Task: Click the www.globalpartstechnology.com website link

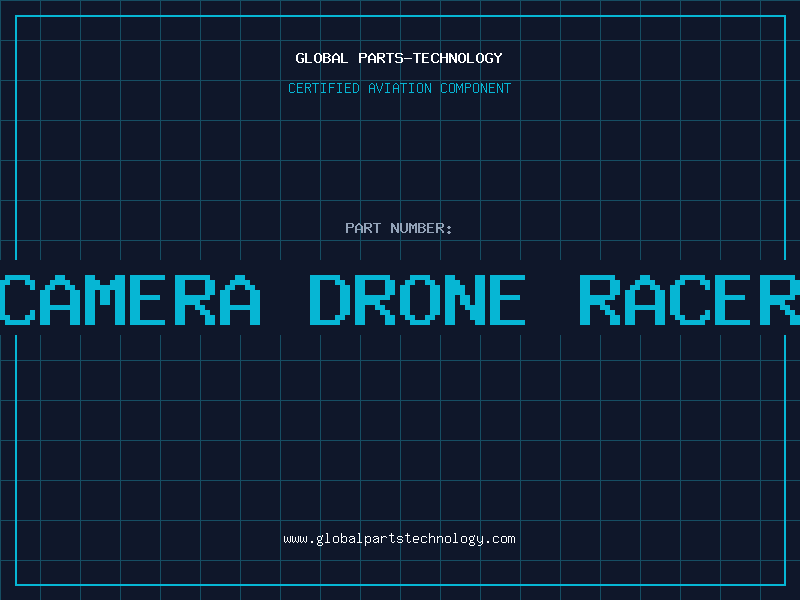Action: 399,539
